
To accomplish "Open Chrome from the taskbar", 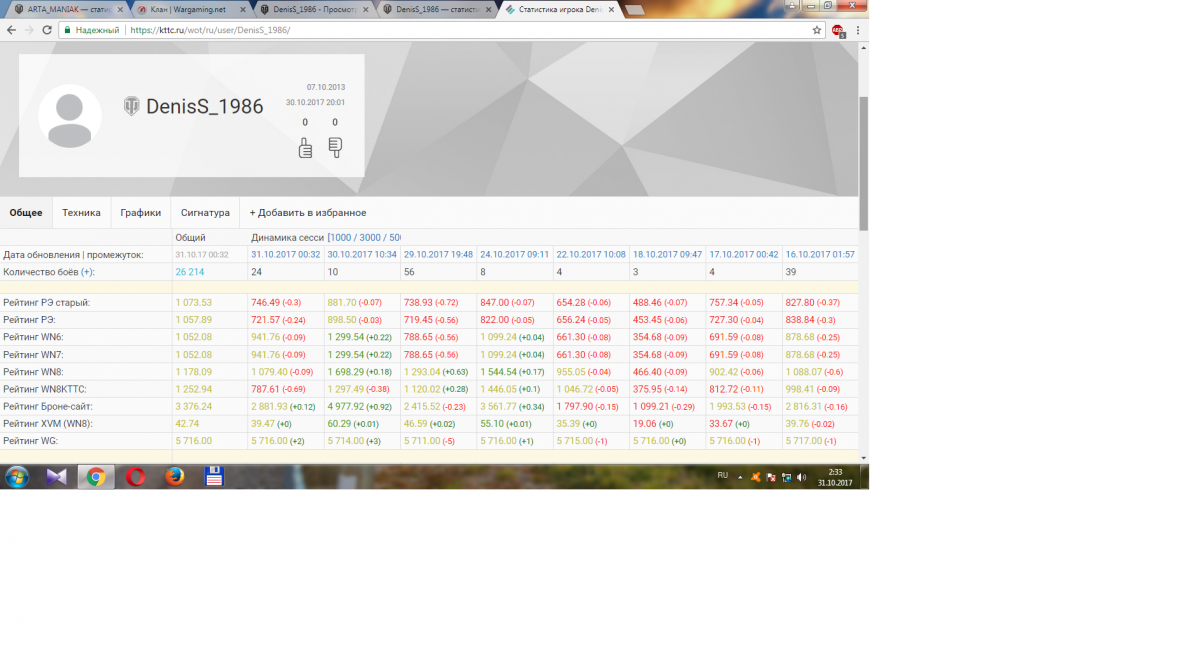I will pos(96,477).
